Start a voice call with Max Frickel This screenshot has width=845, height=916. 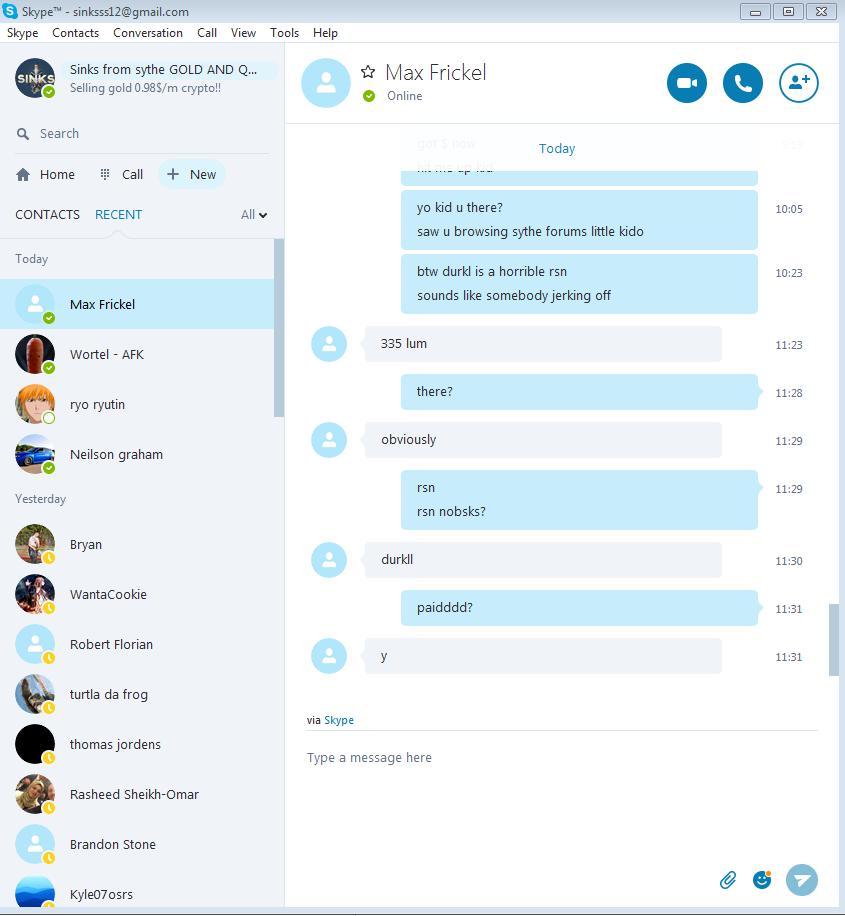(x=743, y=83)
